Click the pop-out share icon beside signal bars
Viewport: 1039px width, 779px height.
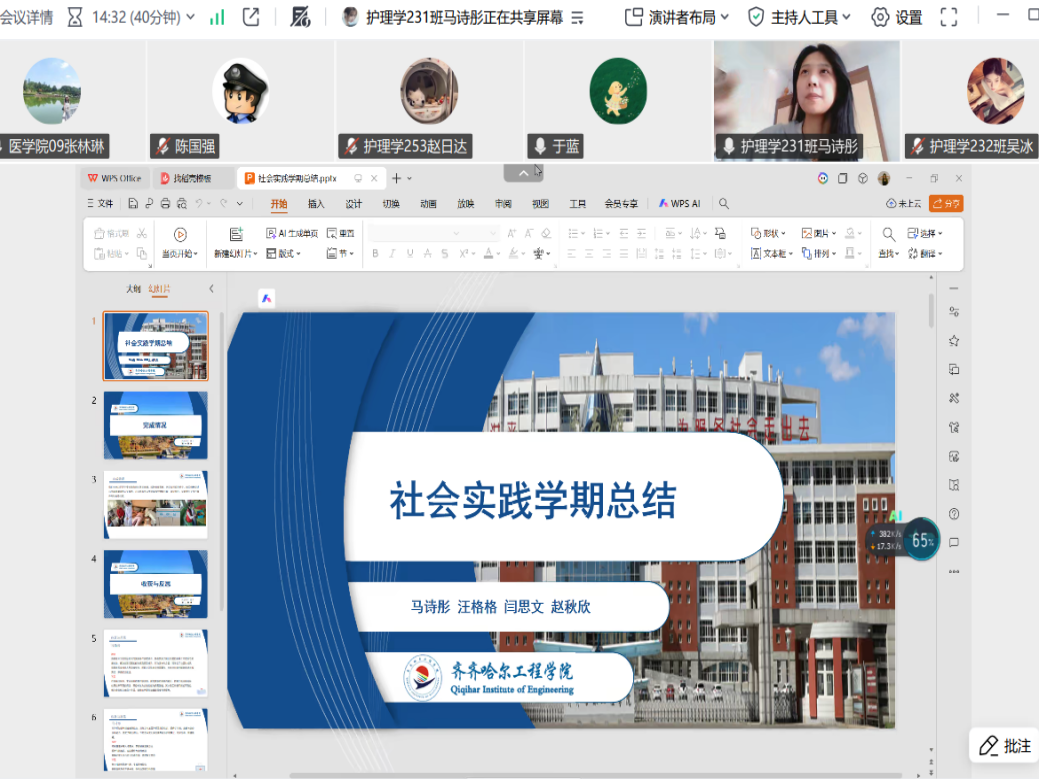click(251, 17)
